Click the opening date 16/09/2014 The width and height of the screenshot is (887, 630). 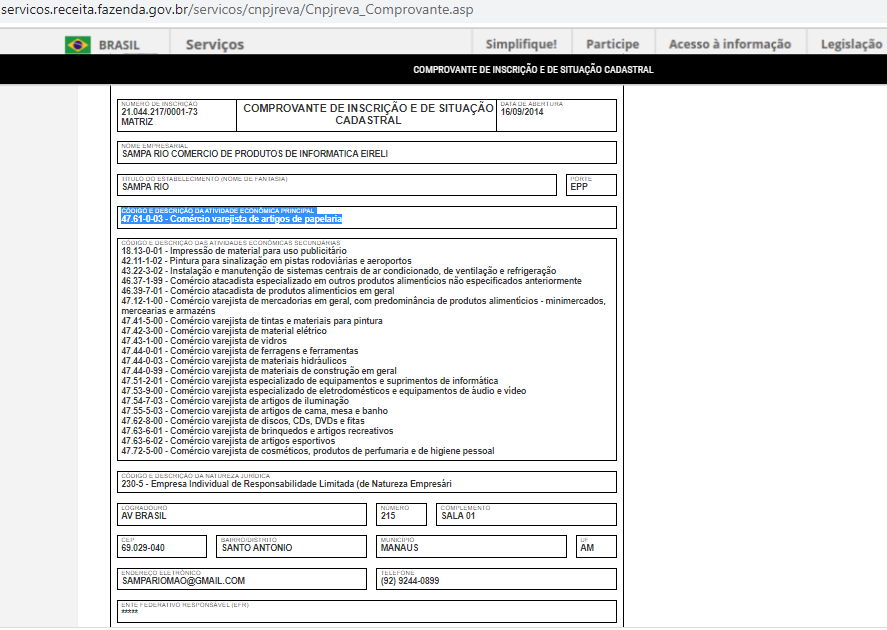click(x=522, y=112)
